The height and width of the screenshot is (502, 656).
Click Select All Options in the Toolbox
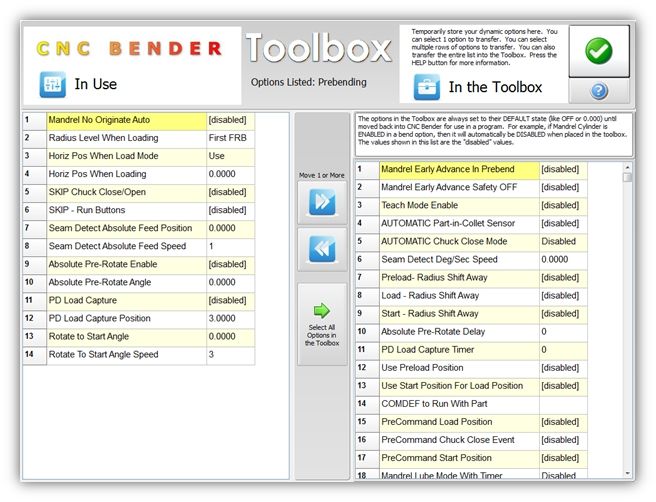[x=322, y=324]
